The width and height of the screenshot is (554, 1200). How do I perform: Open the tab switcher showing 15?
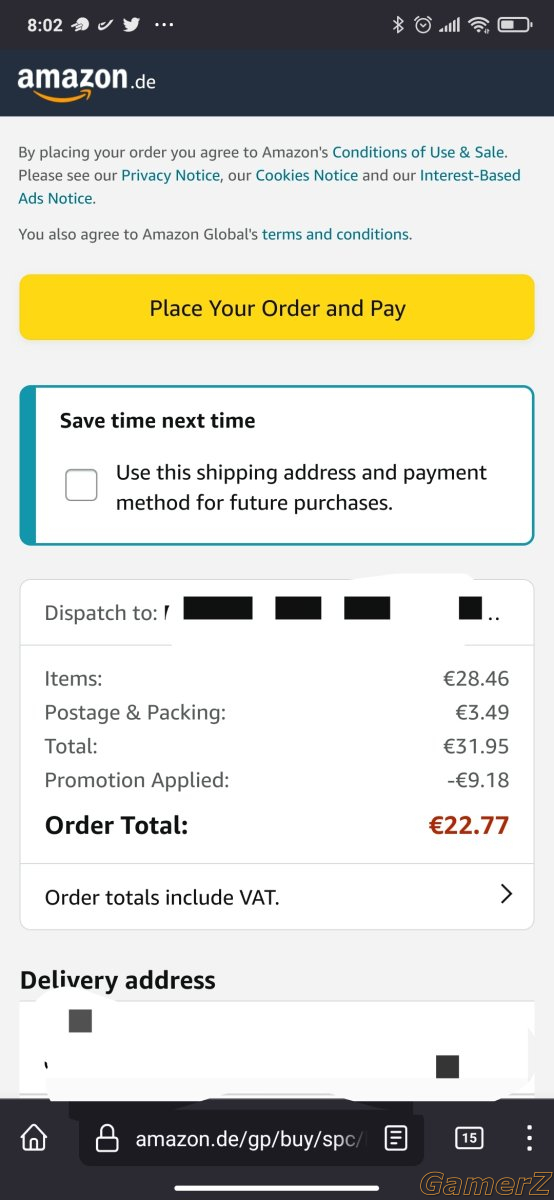(469, 1137)
